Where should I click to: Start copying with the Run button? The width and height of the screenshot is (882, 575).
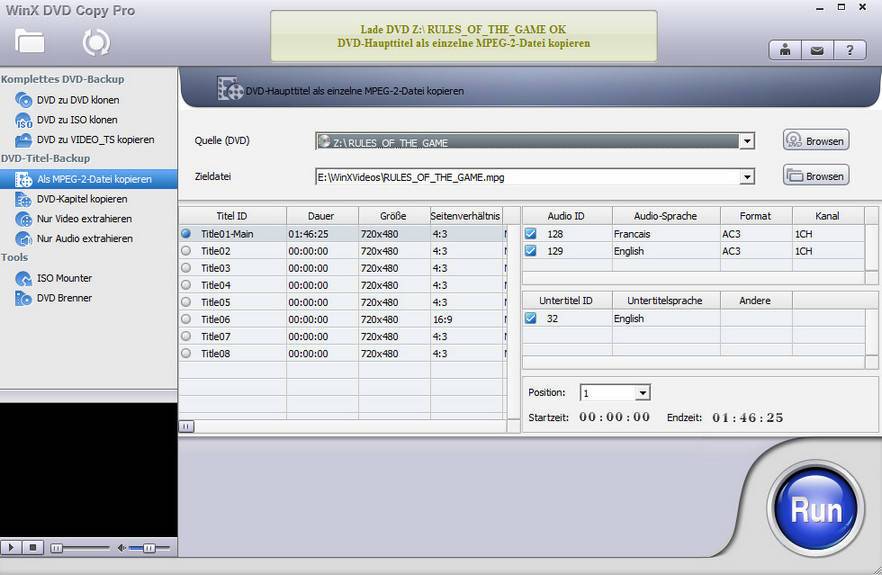[x=816, y=509]
